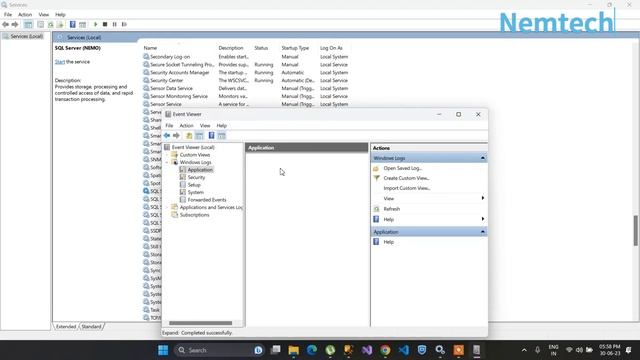Select Subscriptions in tree
640x360 pixels.
tap(194, 215)
